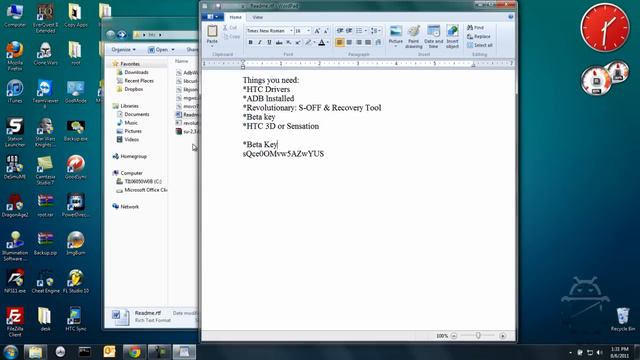Align text left
The width and height of the screenshot is (640, 360).
340,42
